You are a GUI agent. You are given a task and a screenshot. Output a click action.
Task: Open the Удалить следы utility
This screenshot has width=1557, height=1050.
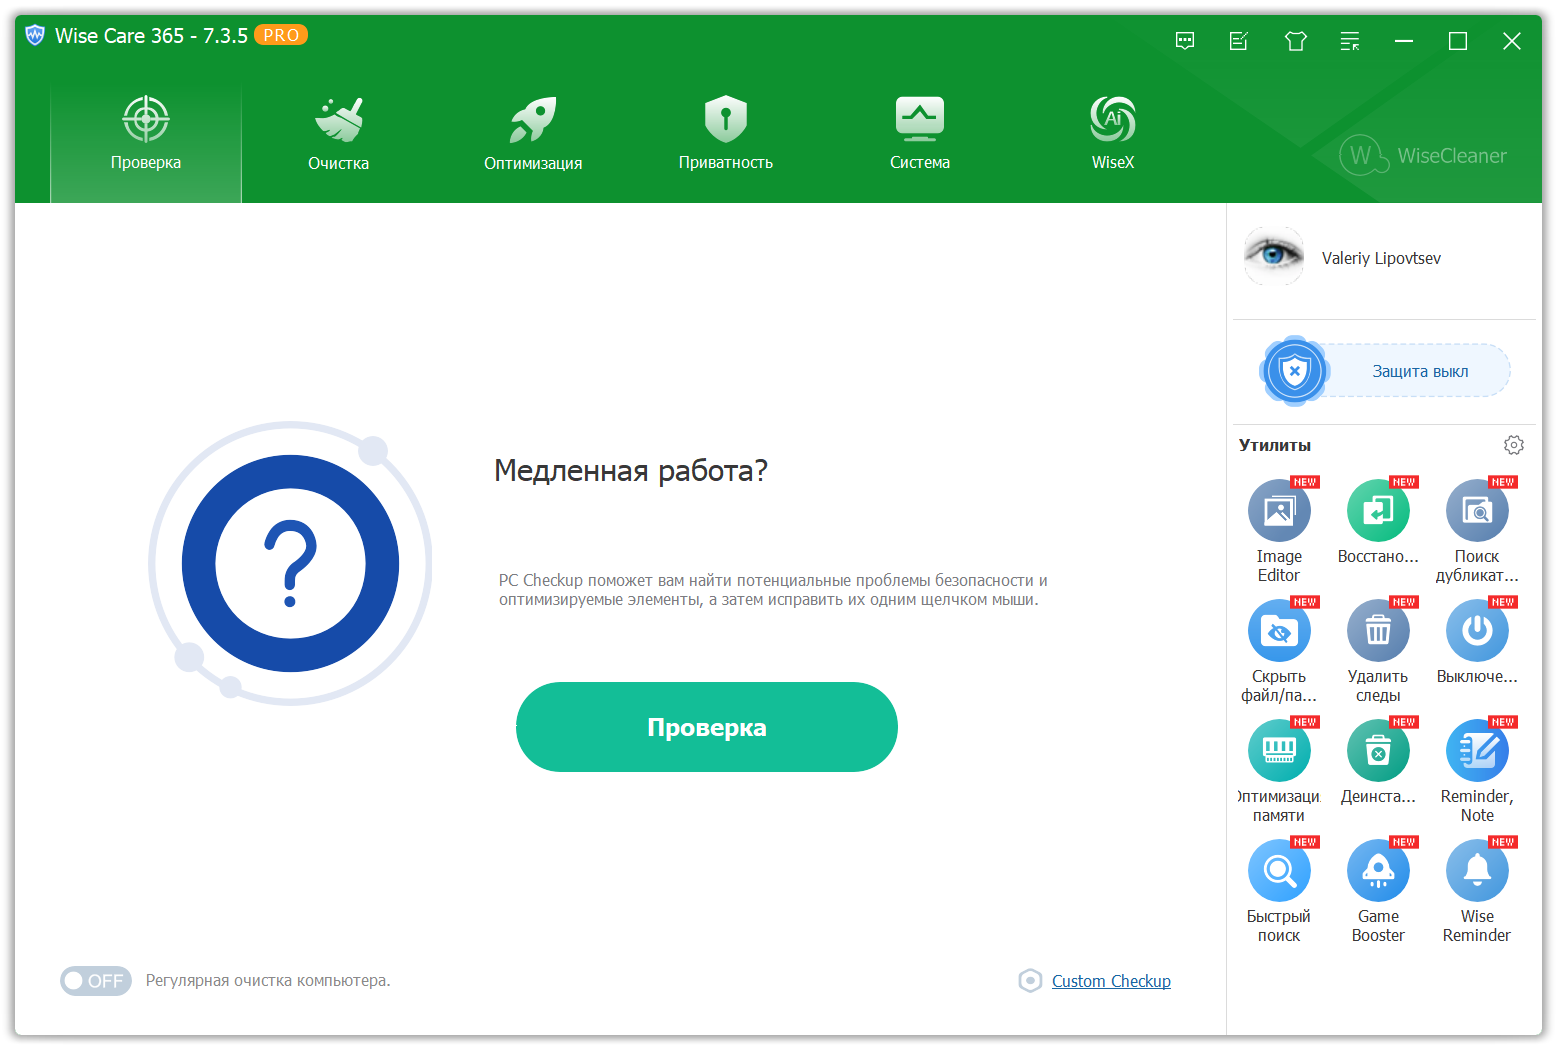pyautogui.click(x=1377, y=631)
